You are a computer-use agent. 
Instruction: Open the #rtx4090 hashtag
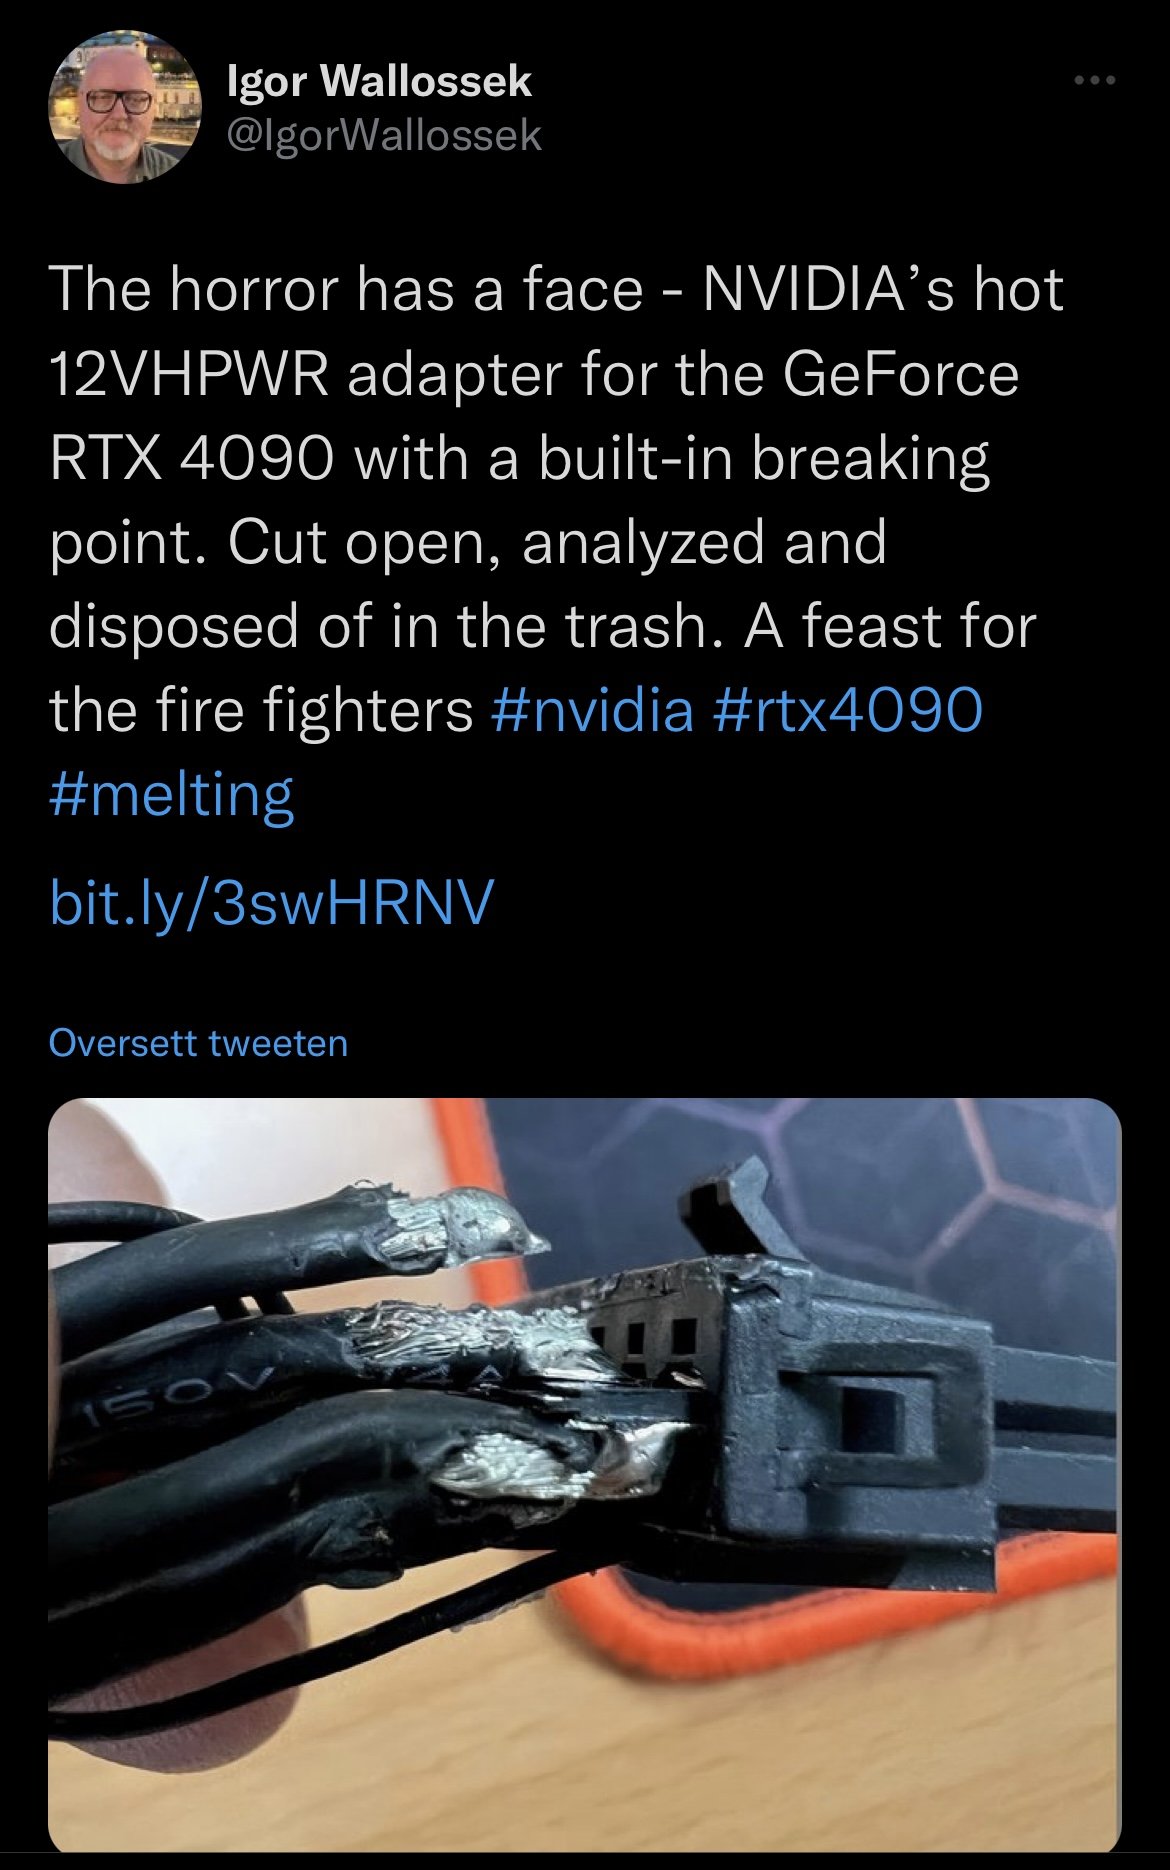tap(850, 709)
